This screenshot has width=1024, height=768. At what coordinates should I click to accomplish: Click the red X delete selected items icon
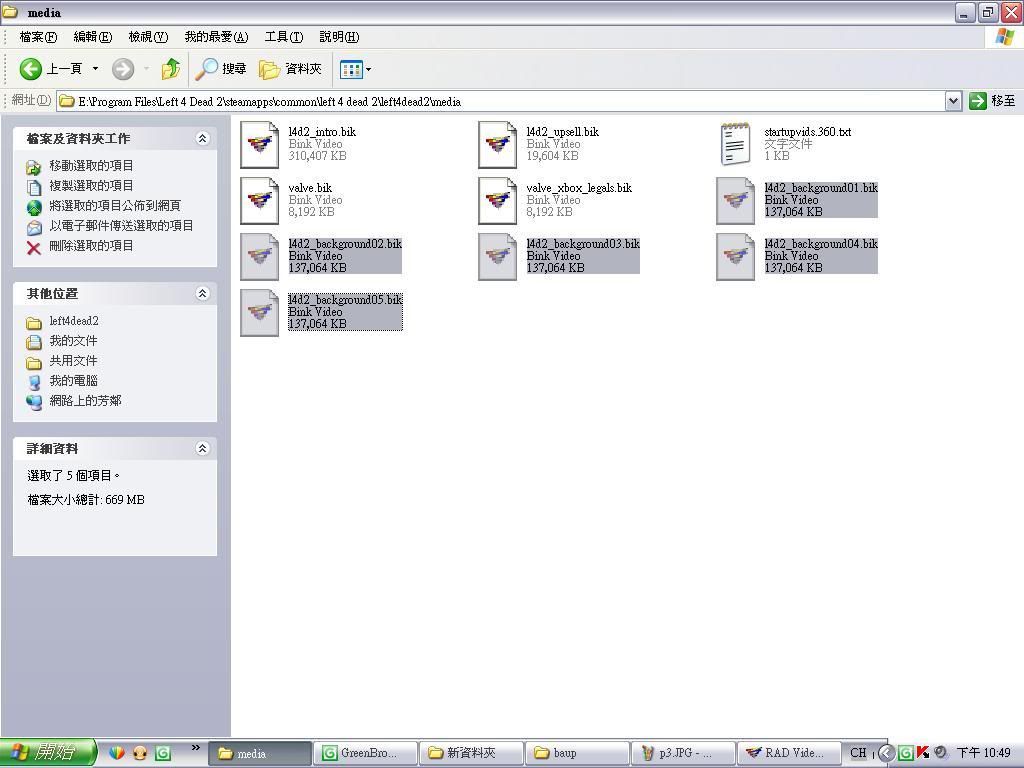point(34,246)
